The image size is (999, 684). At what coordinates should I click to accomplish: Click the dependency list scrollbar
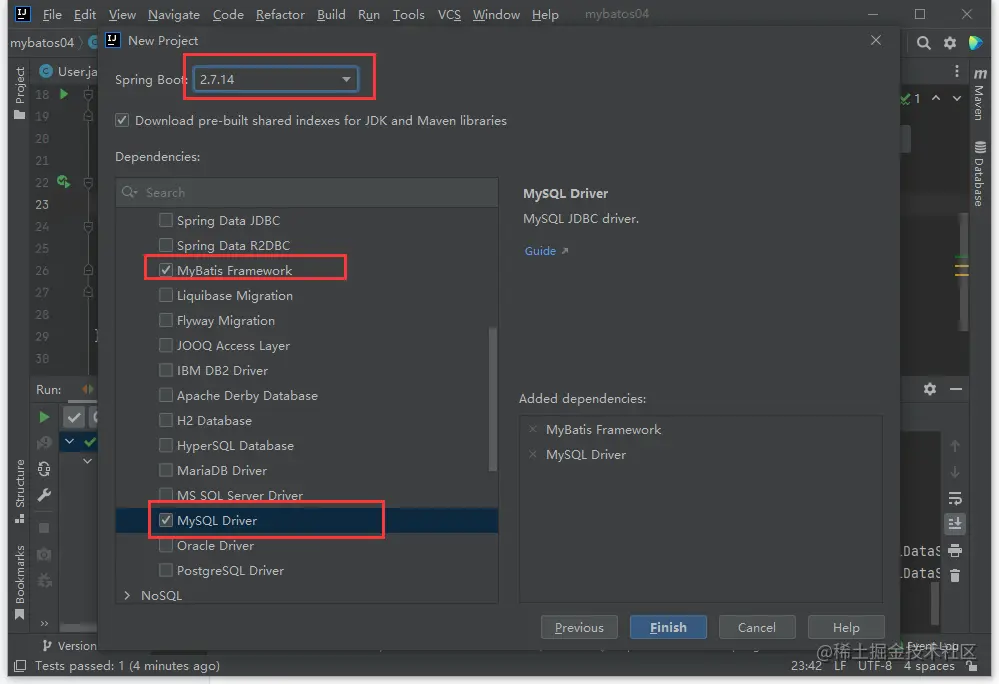point(492,400)
